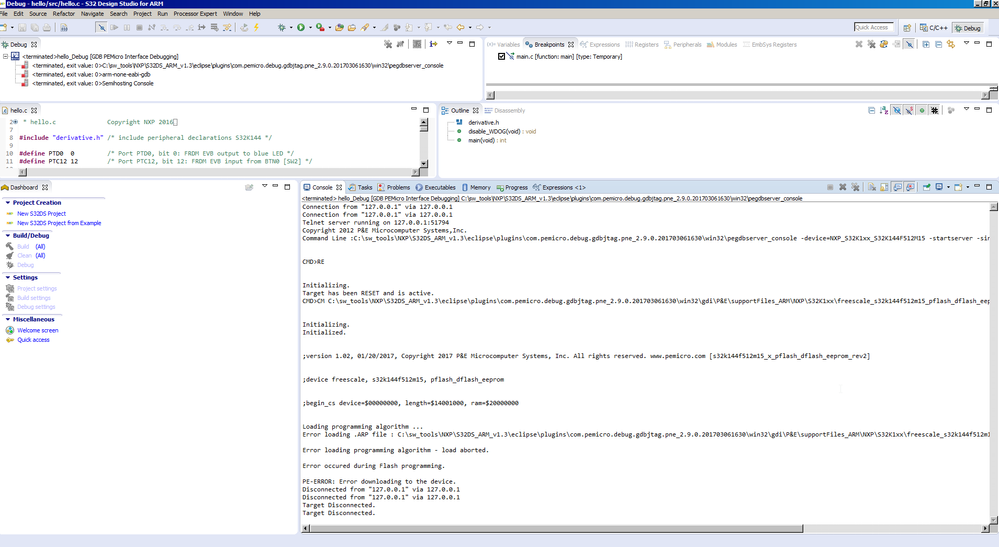Click New S32DS Project from Example link
The width and height of the screenshot is (999, 547).
click(x=59, y=223)
